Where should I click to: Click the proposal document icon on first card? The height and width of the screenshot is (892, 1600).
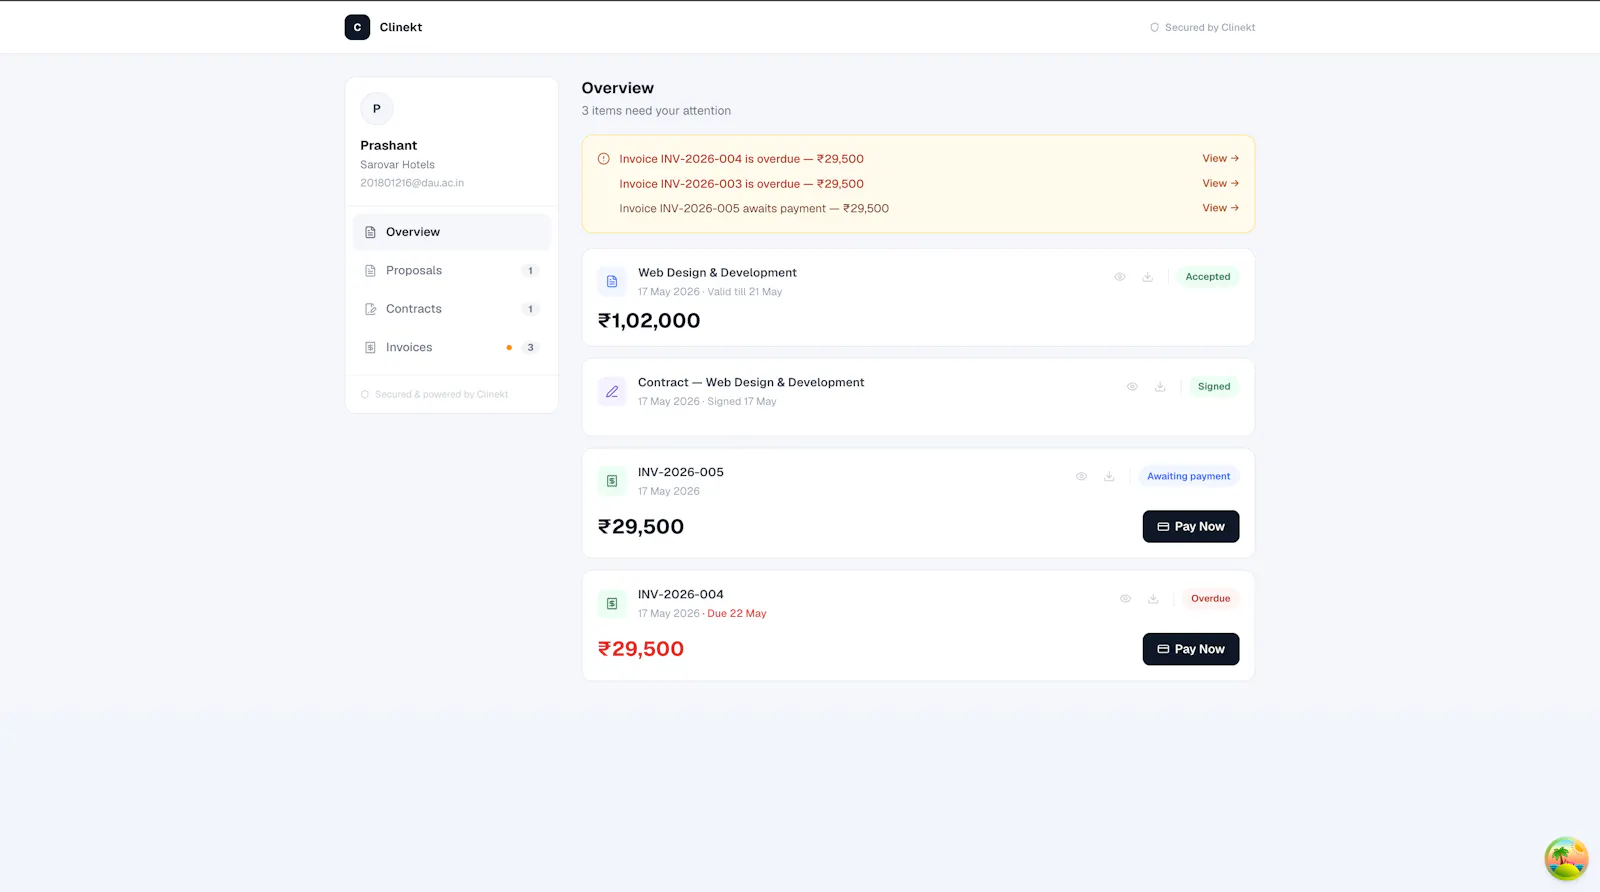pyautogui.click(x=612, y=282)
